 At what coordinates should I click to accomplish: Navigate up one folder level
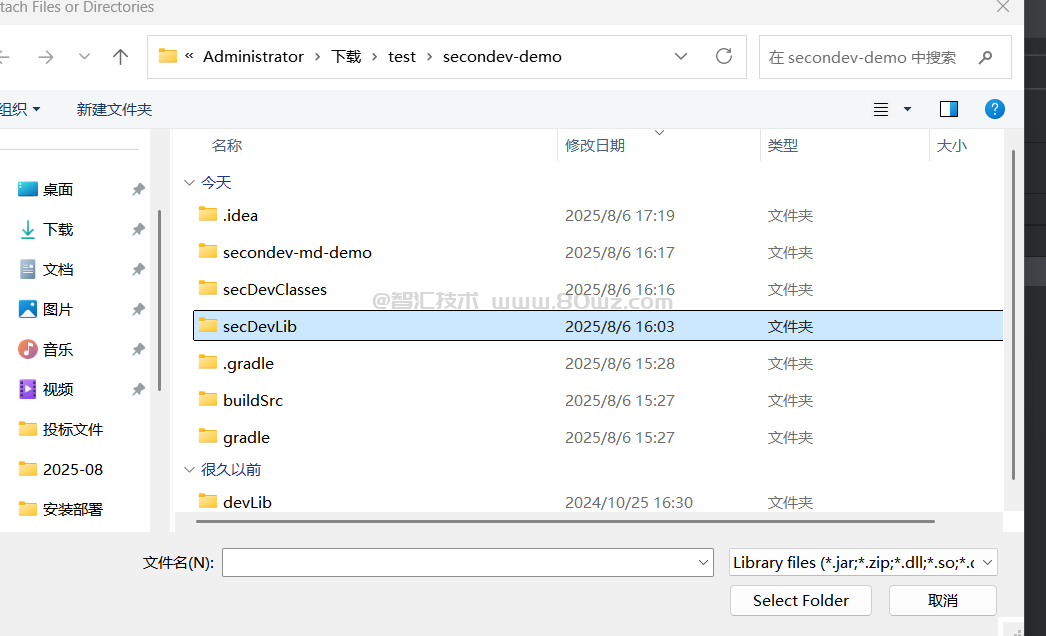(x=121, y=57)
